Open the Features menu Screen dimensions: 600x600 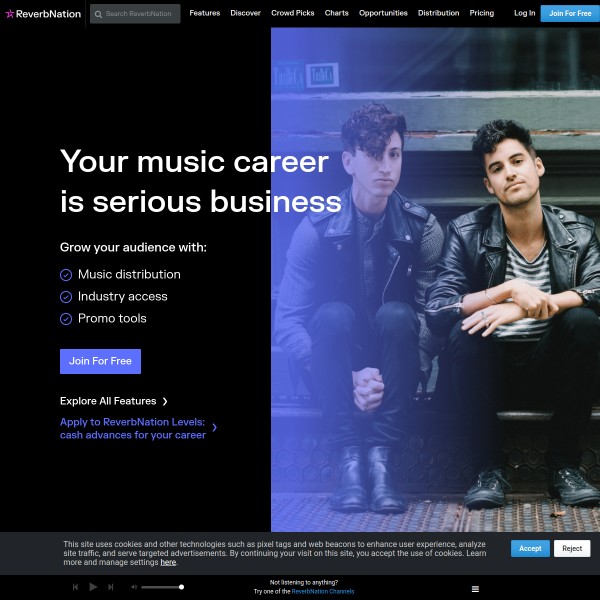(x=205, y=13)
